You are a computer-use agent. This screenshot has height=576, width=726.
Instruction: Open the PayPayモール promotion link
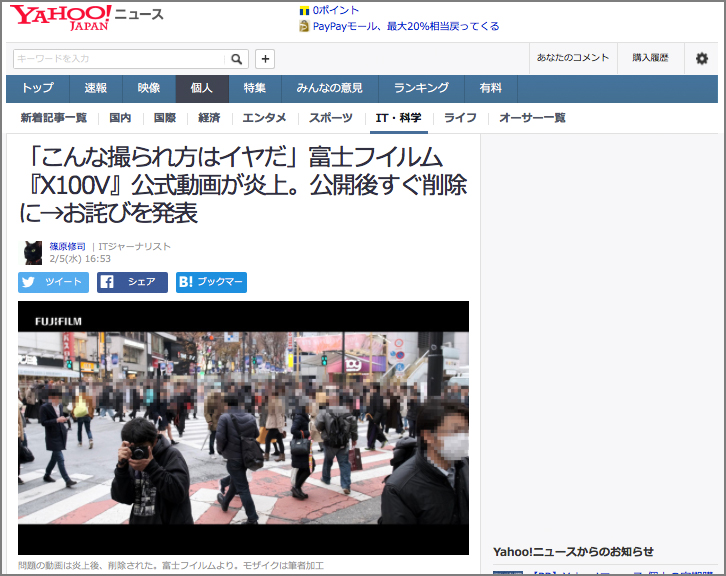[x=406, y=26]
